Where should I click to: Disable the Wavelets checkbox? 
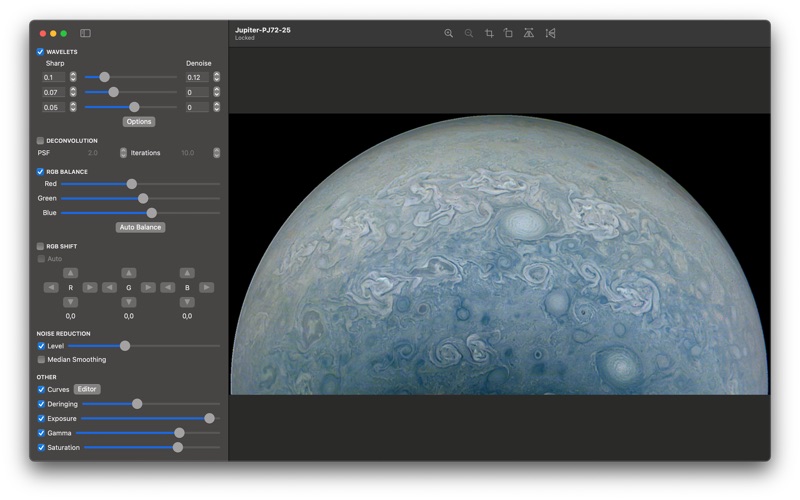[x=40, y=52]
